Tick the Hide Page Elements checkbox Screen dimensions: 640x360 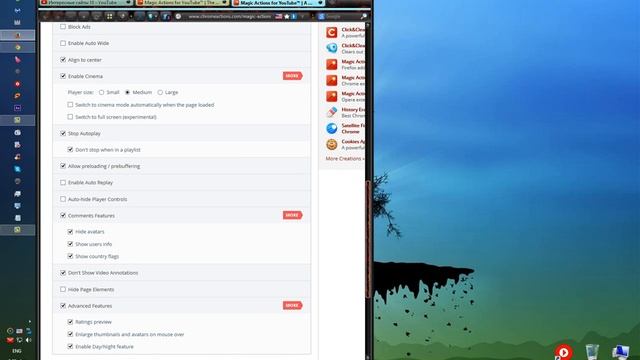(x=63, y=289)
